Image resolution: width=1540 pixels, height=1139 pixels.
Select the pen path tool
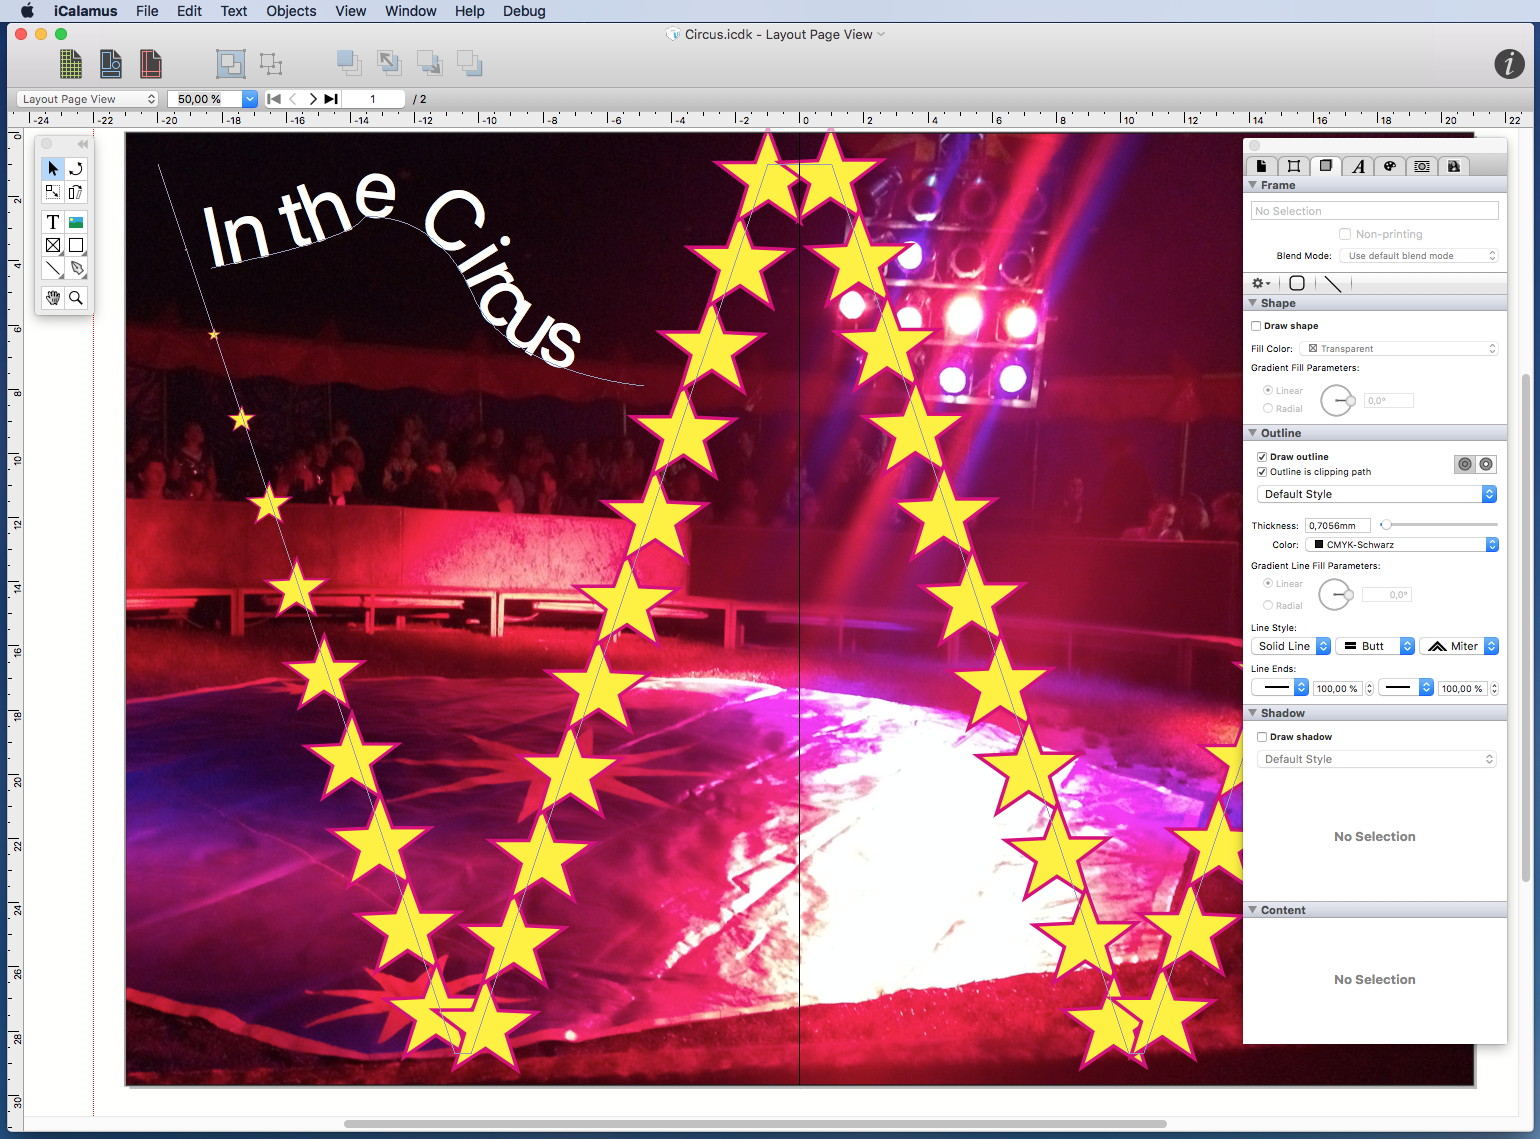(76, 268)
